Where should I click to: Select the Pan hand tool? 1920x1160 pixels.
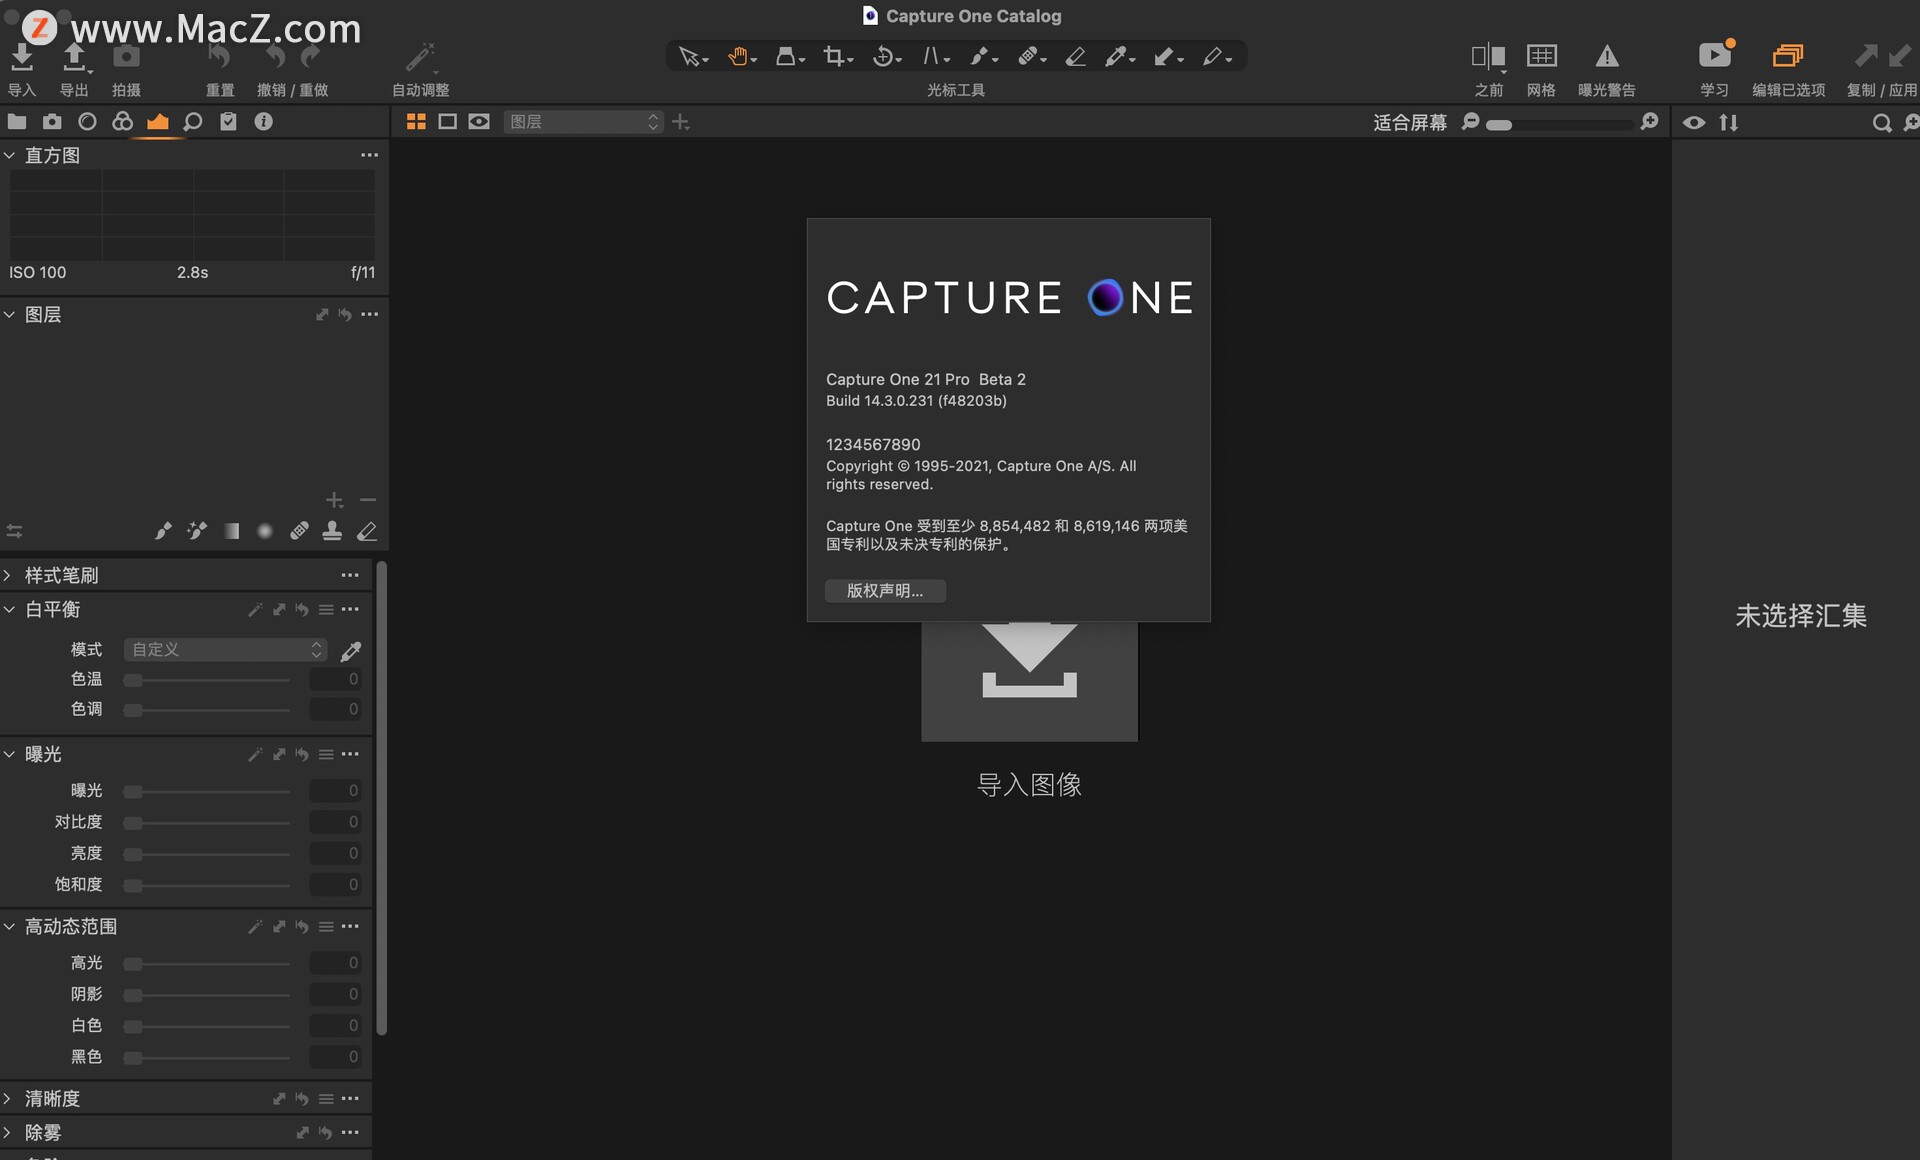(x=741, y=57)
